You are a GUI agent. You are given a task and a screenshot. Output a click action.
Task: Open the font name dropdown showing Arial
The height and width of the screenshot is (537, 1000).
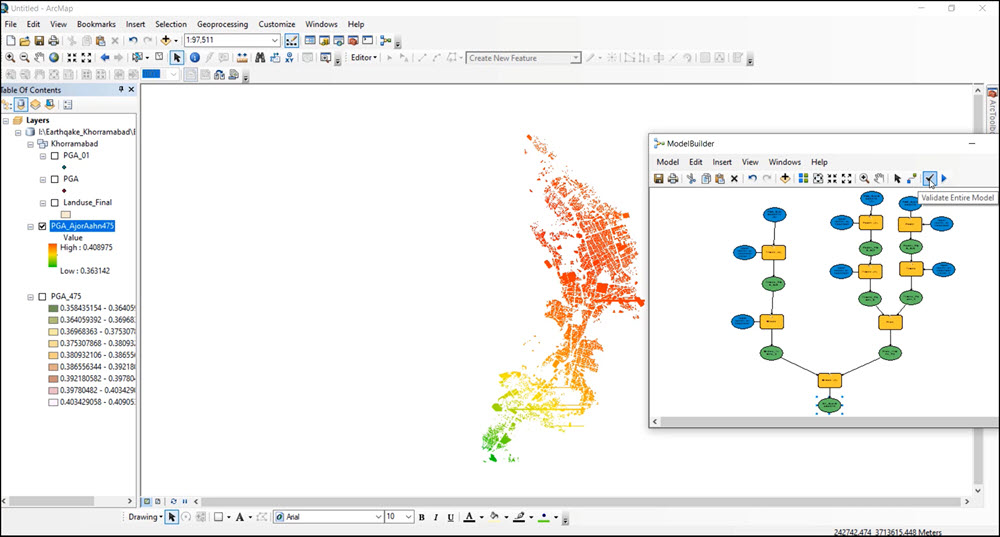[x=378, y=517]
